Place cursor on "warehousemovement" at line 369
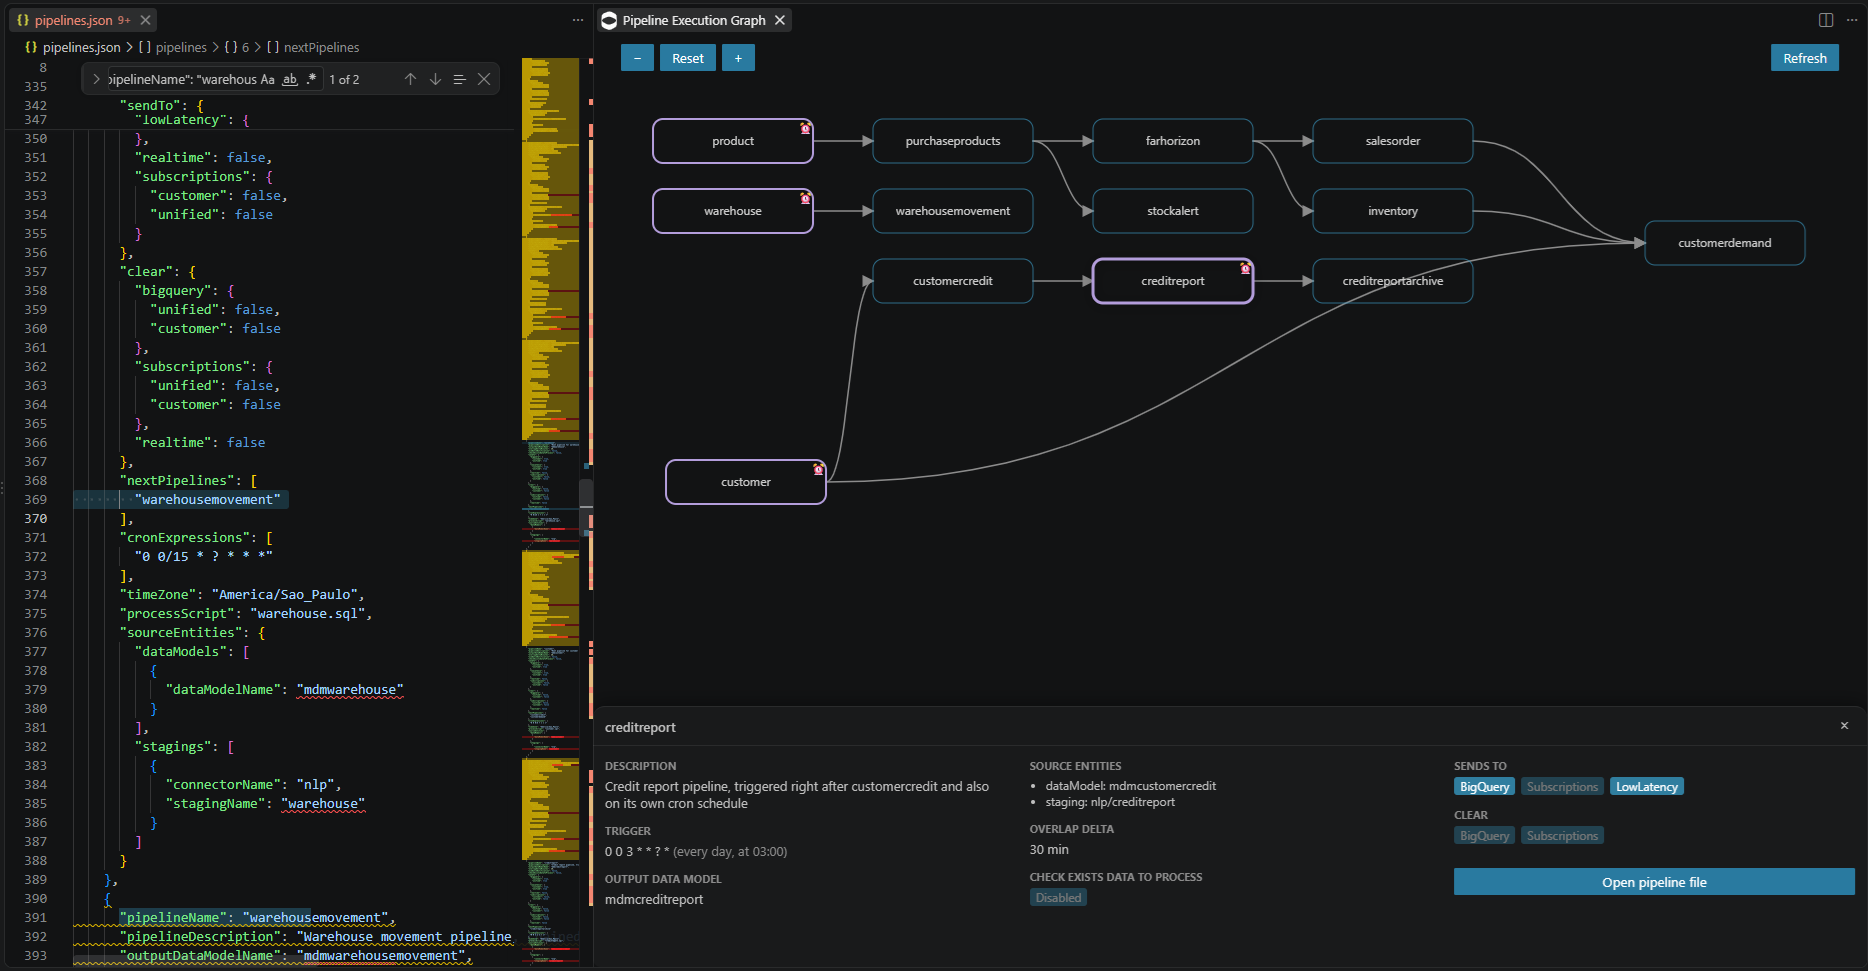 pyautogui.click(x=208, y=500)
